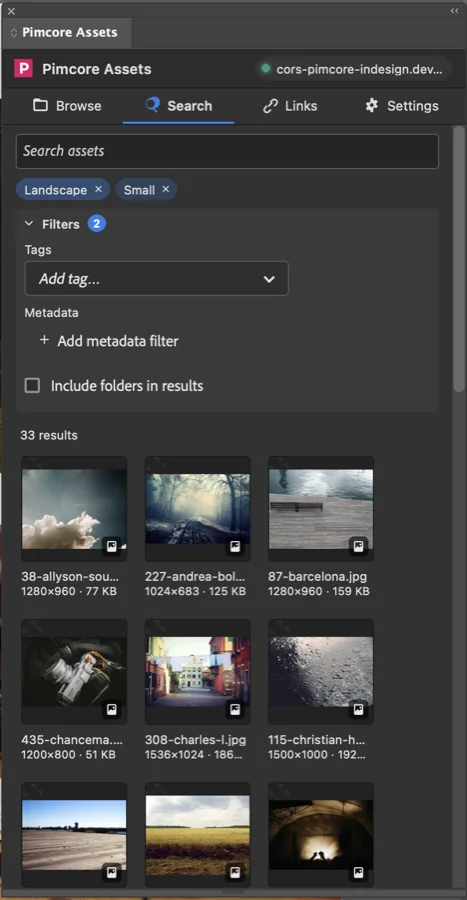Screen dimensions: 467x900
Task: Collapse the panel with double-arrow icon
Action: [x=454, y=11]
